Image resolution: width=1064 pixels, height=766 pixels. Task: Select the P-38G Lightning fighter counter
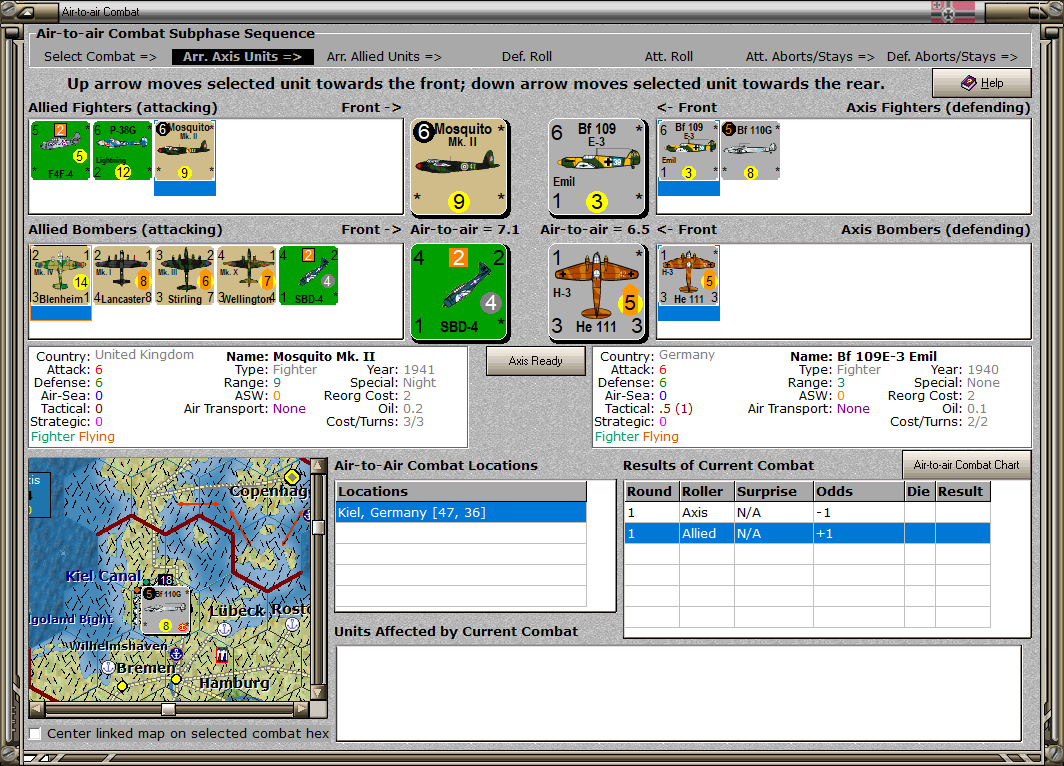122,151
